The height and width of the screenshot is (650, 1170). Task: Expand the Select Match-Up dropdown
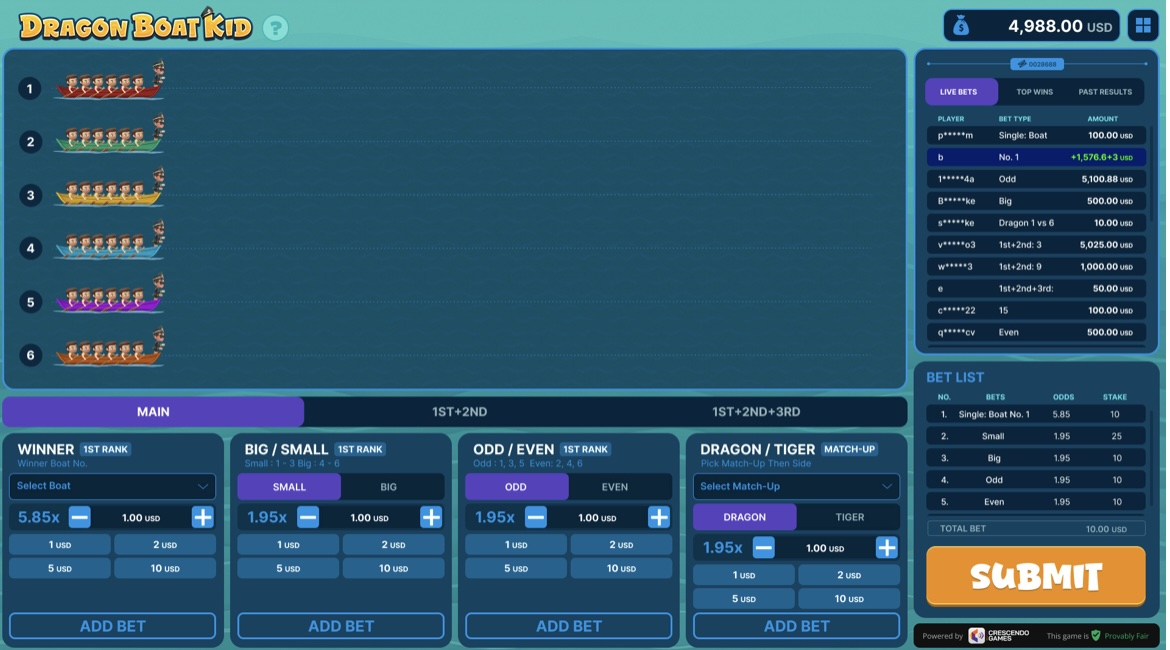point(796,487)
